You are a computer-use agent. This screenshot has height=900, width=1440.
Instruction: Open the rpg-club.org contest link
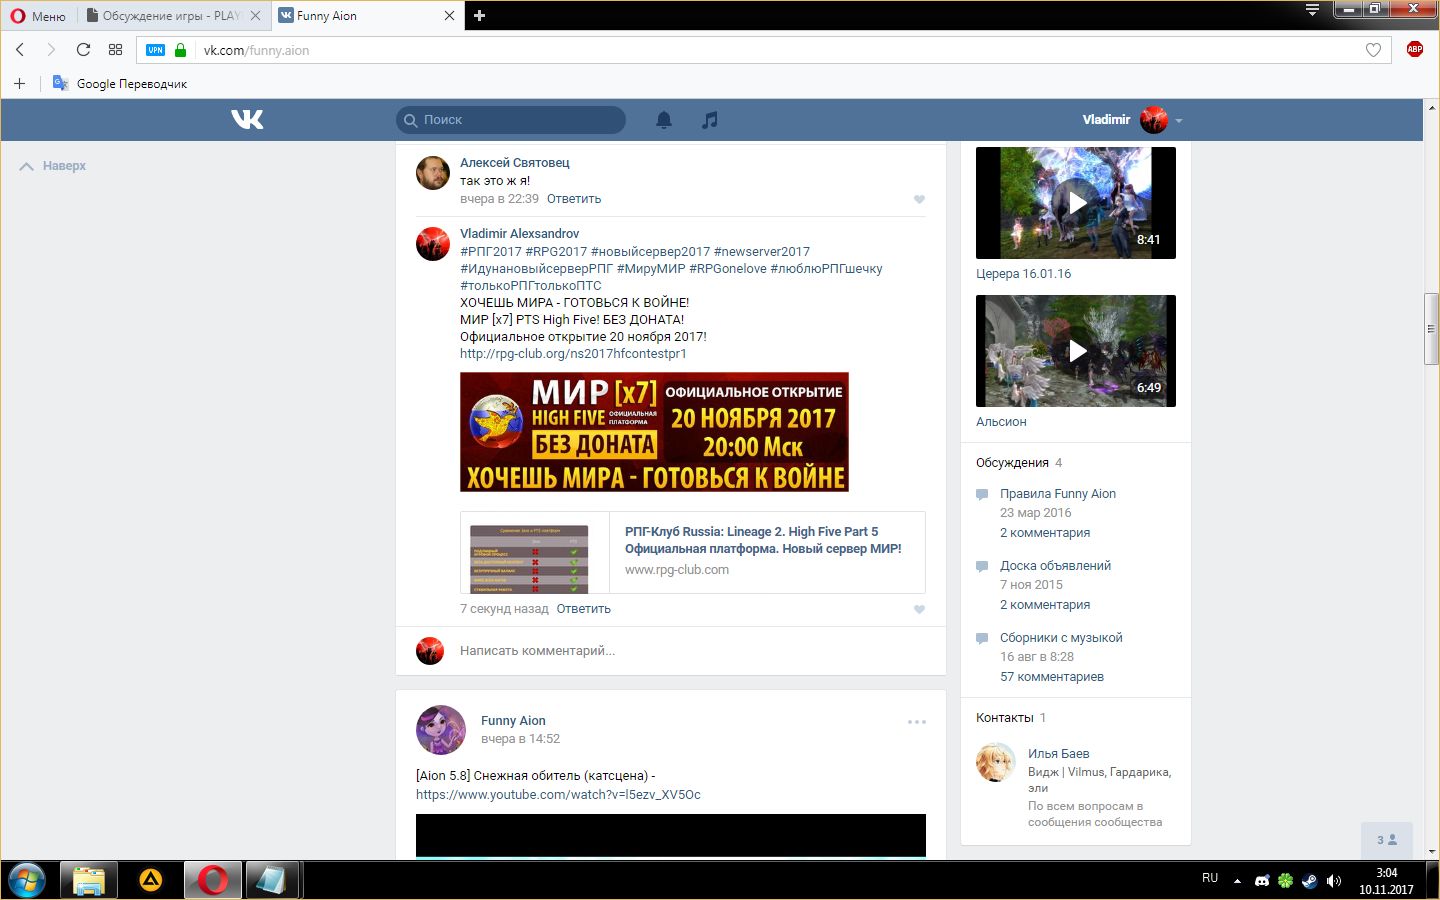pyautogui.click(x=573, y=353)
